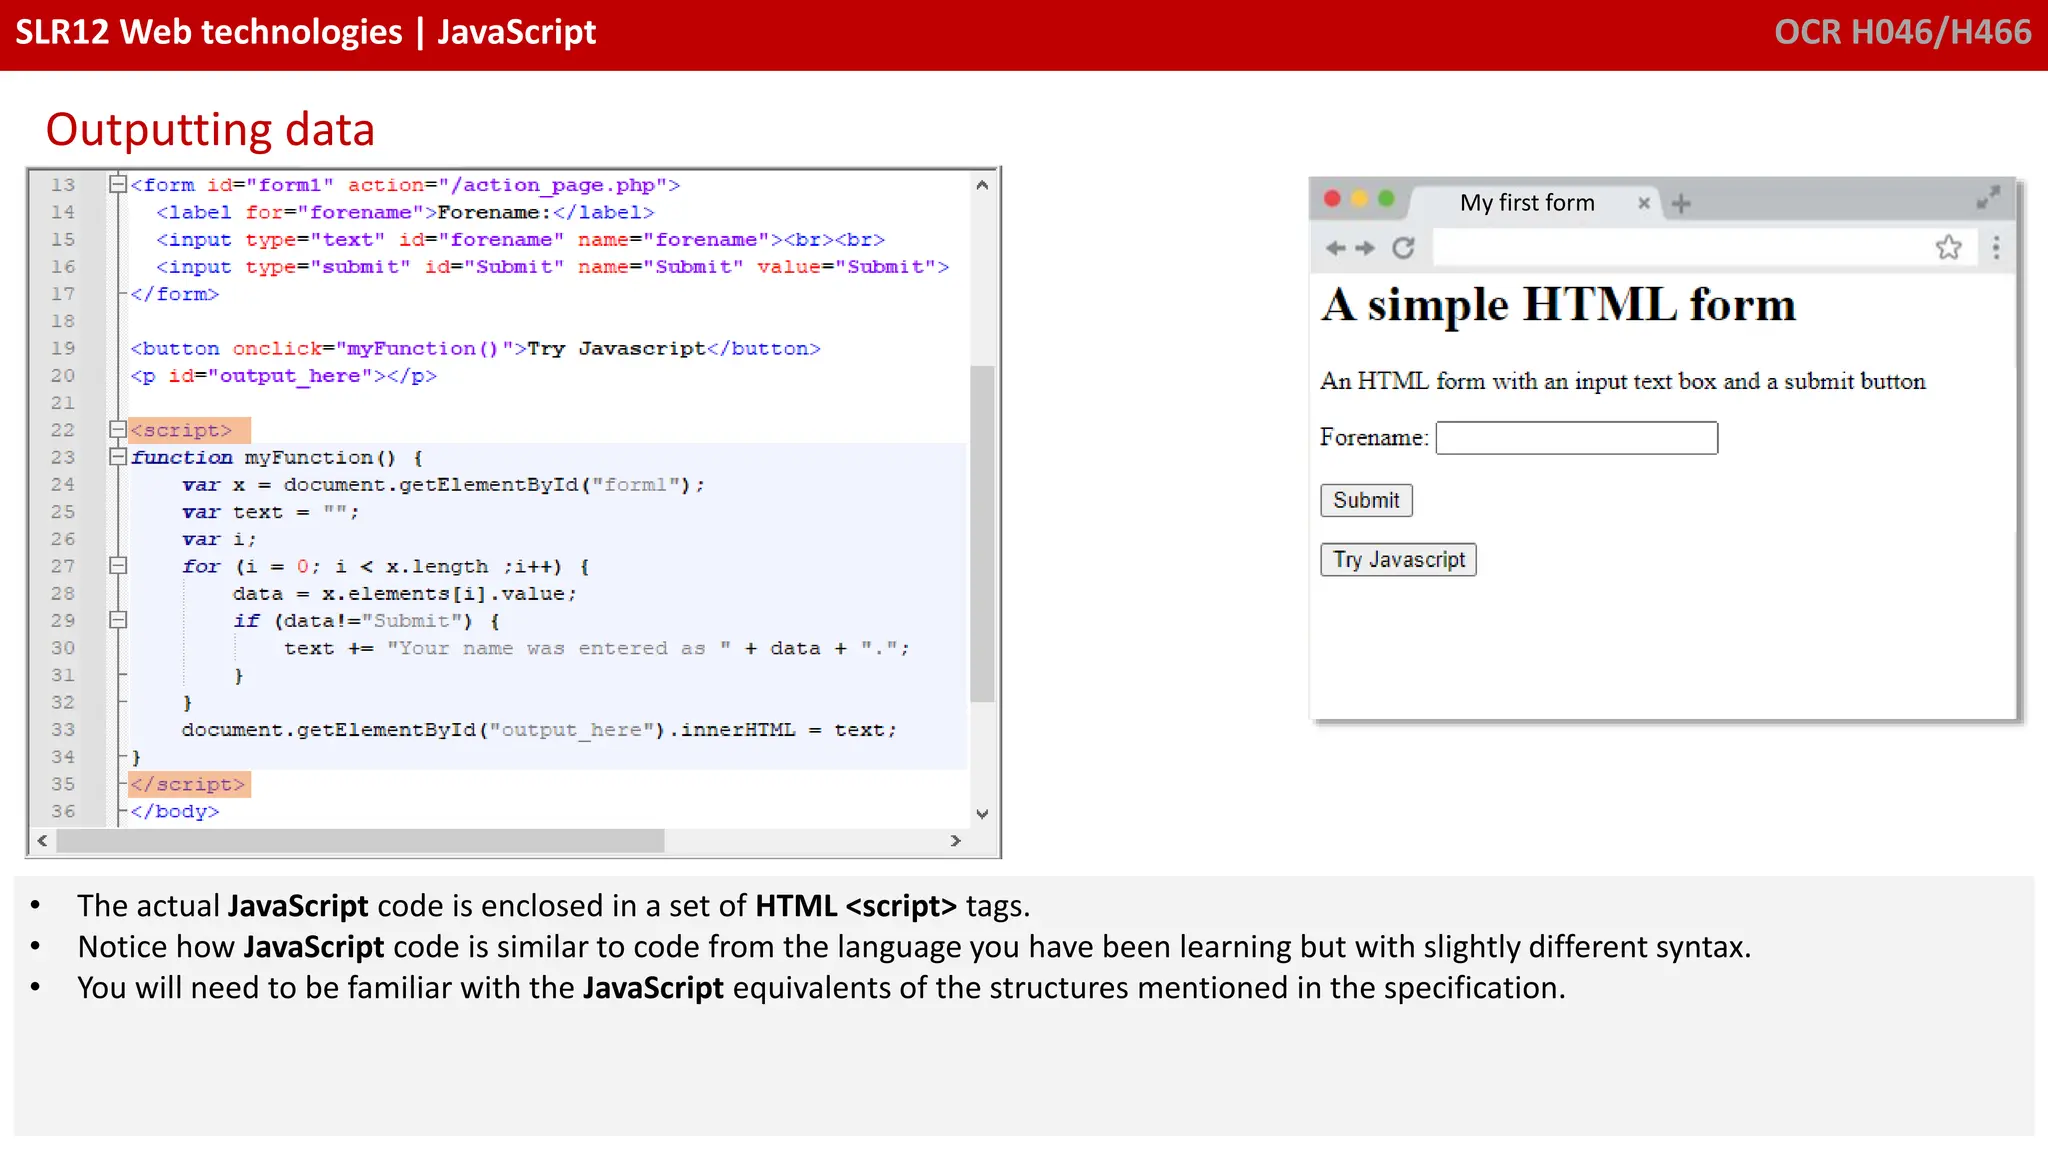This screenshot has height=1152, width=2048.
Task: Click the code editor scroll up arrow
Action: tap(982, 185)
